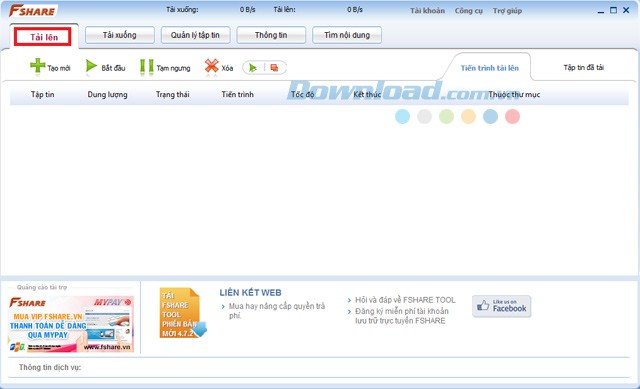Click the Fshare Tool 4.7.2 download icon
The image size is (640, 389).
pos(182,313)
